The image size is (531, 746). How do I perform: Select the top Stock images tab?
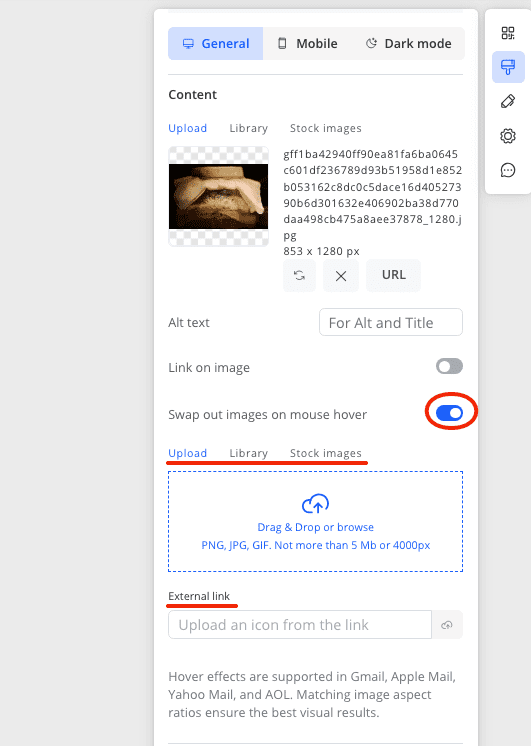point(325,128)
